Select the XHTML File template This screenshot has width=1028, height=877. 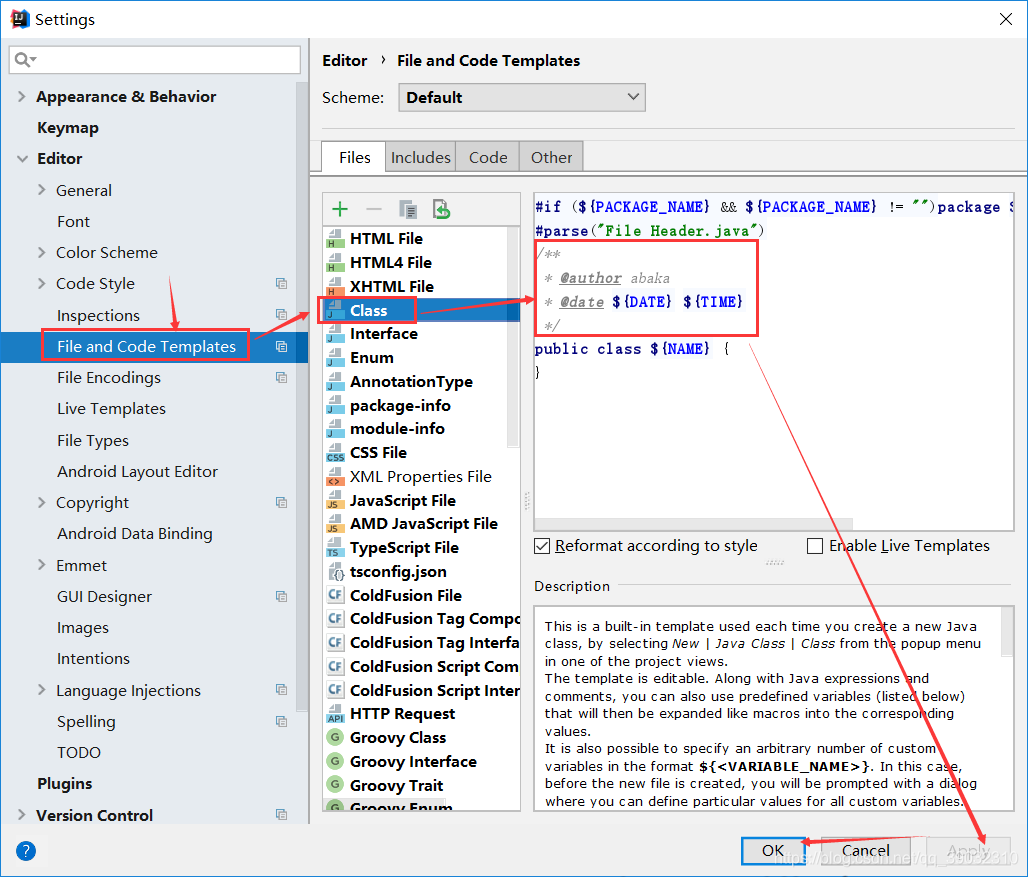click(x=422, y=286)
